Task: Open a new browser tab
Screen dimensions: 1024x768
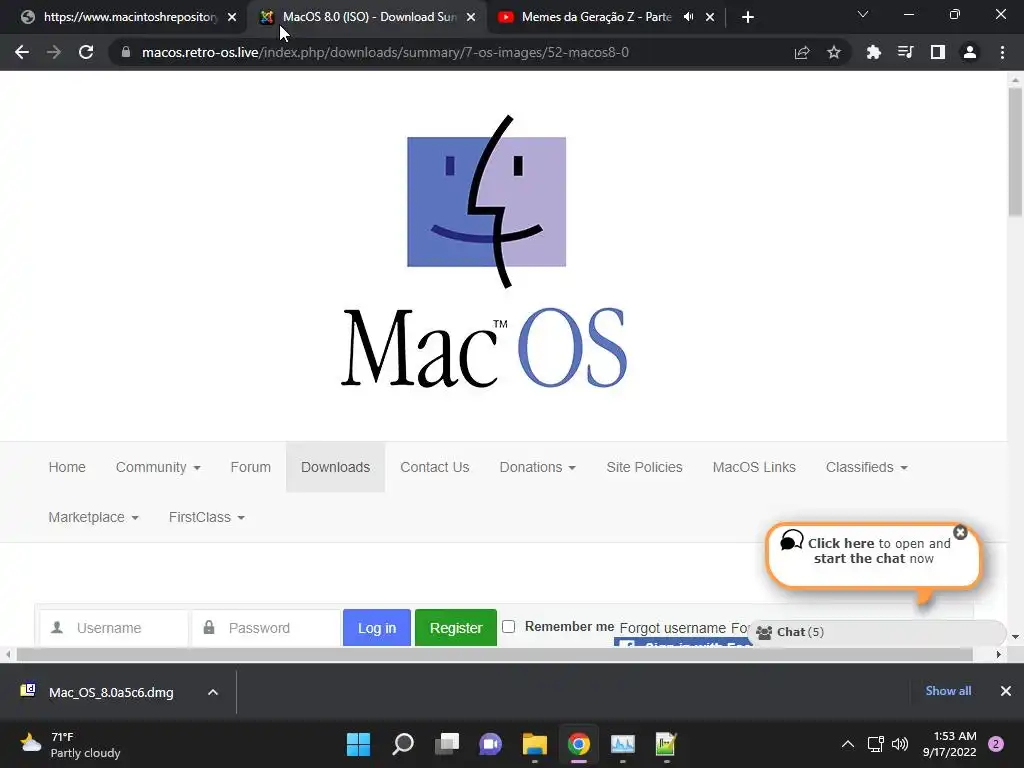Action: (x=748, y=17)
